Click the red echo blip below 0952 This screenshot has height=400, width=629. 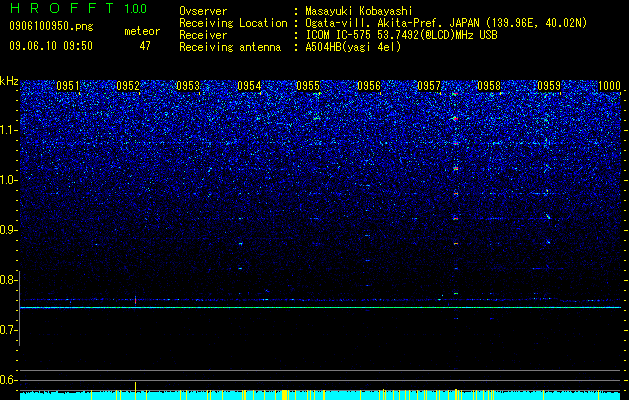[x=136, y=300]
